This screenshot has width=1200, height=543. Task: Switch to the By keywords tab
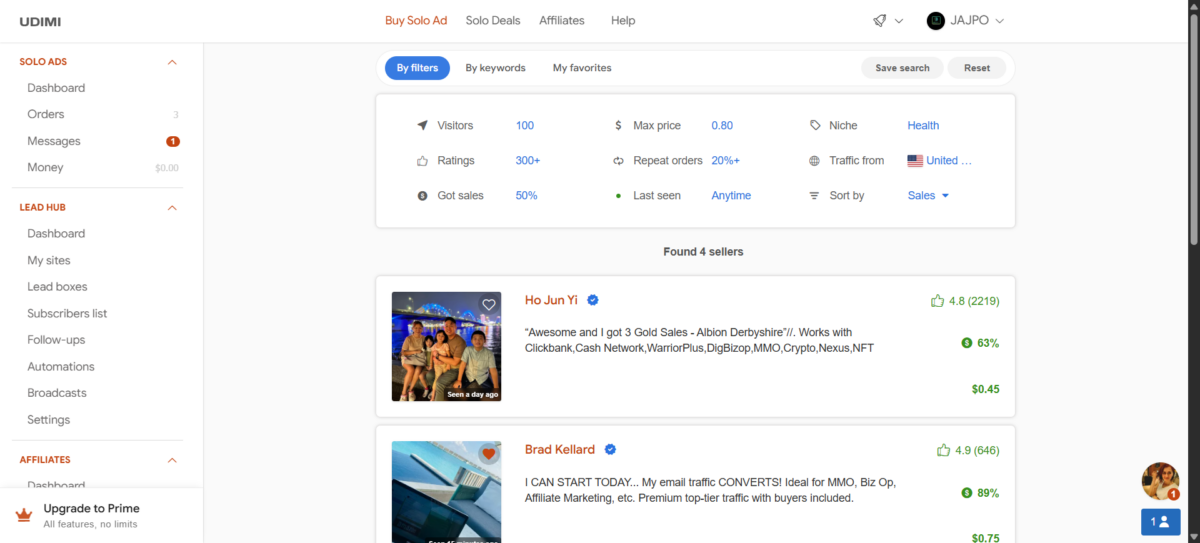point(495,68)
